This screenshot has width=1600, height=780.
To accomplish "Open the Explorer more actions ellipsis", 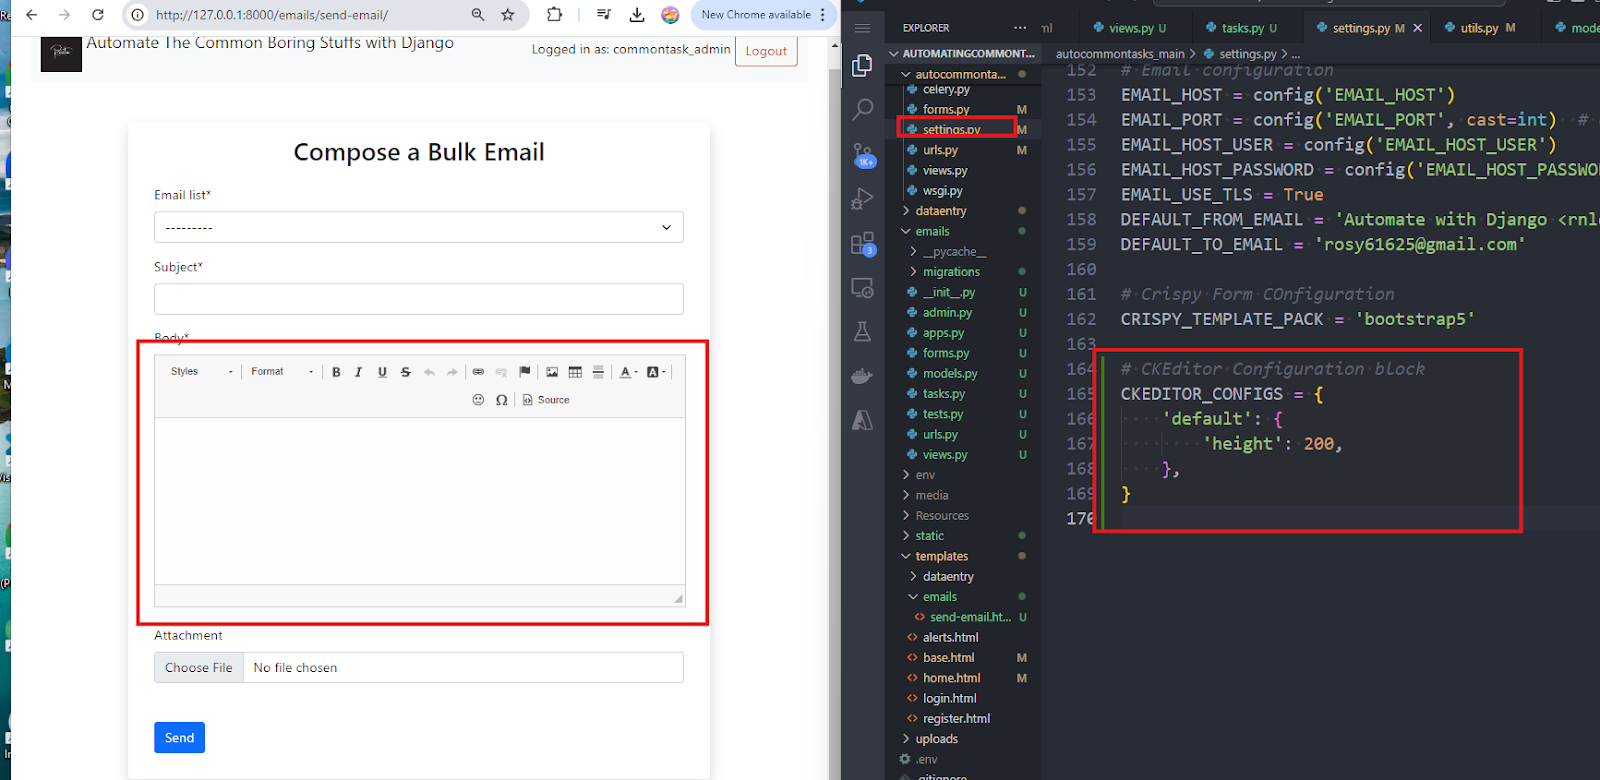I will tap(1020, 28).
